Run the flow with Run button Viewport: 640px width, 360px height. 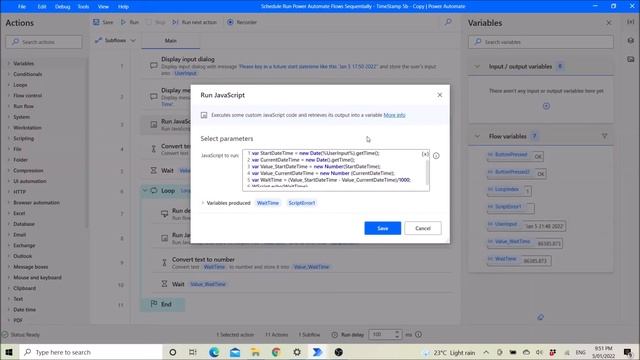point(130,22)
